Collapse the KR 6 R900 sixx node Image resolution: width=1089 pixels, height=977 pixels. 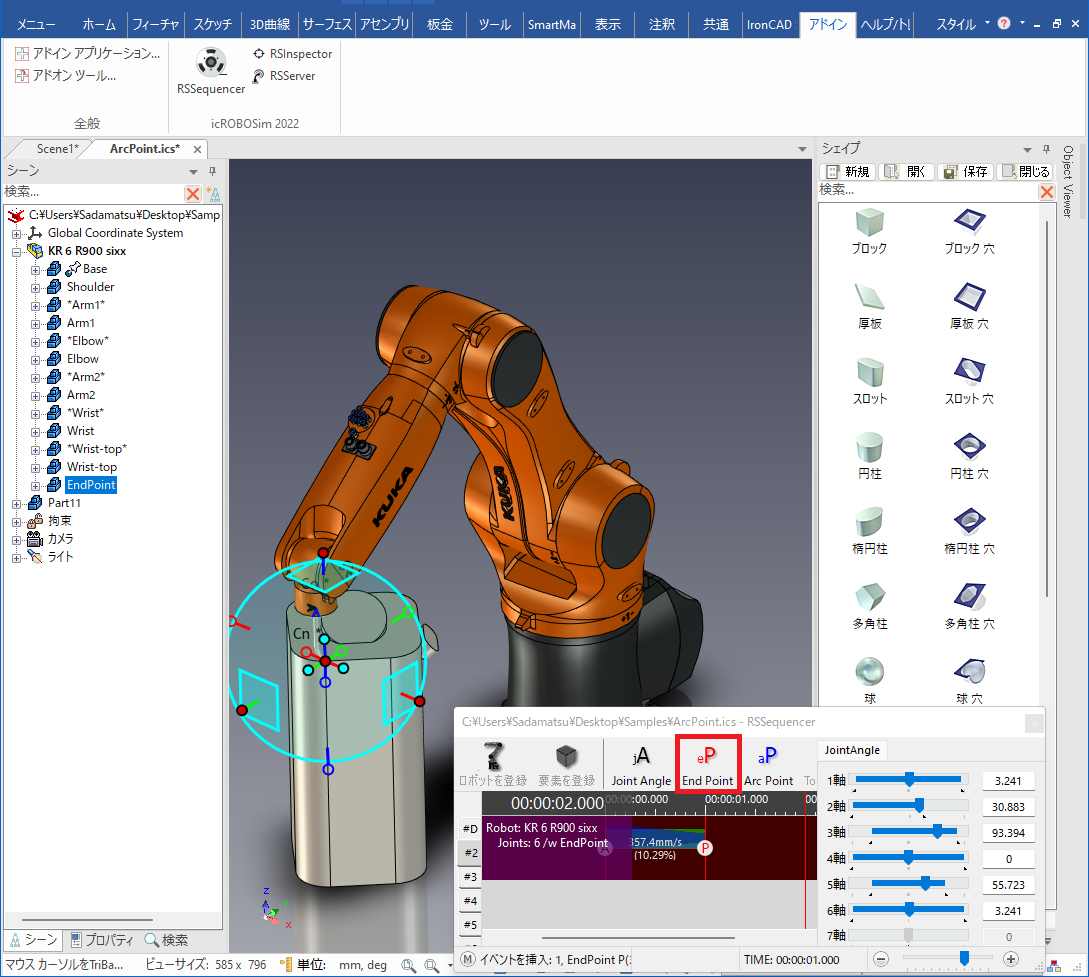17,251
